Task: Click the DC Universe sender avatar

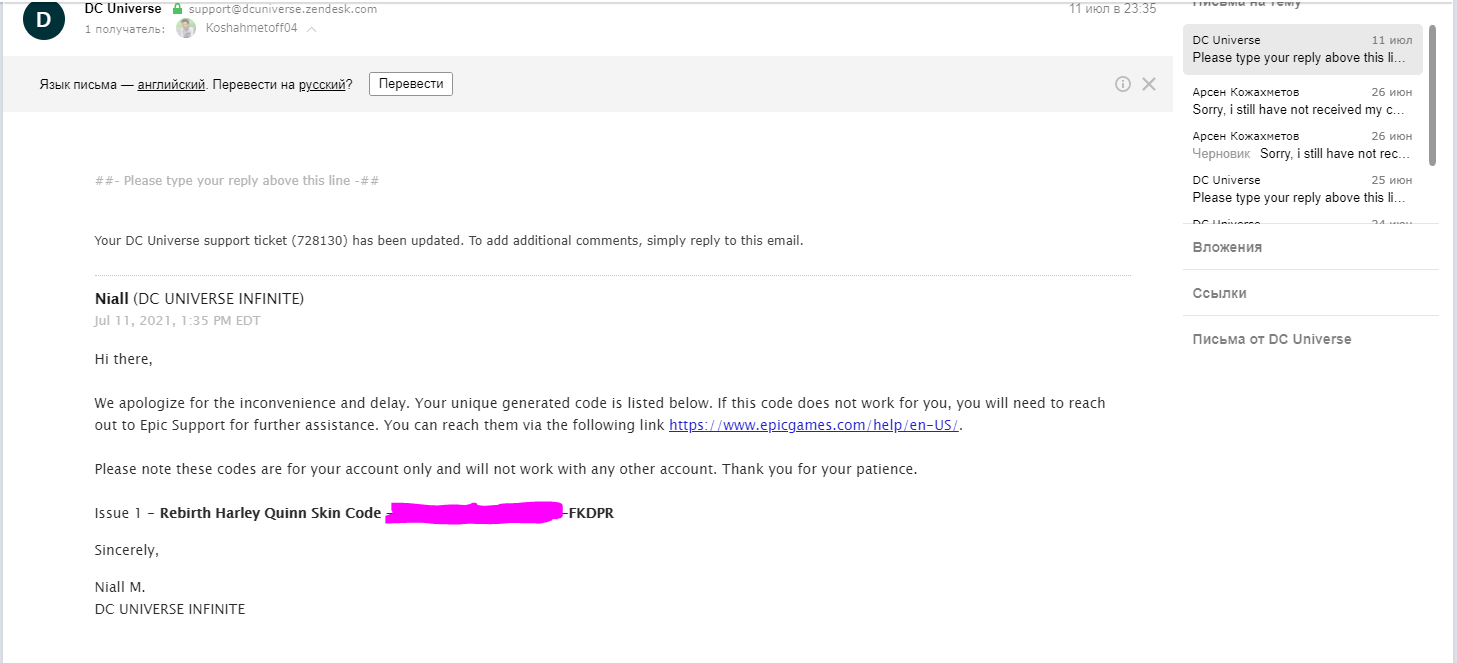Action: (43, 19)
